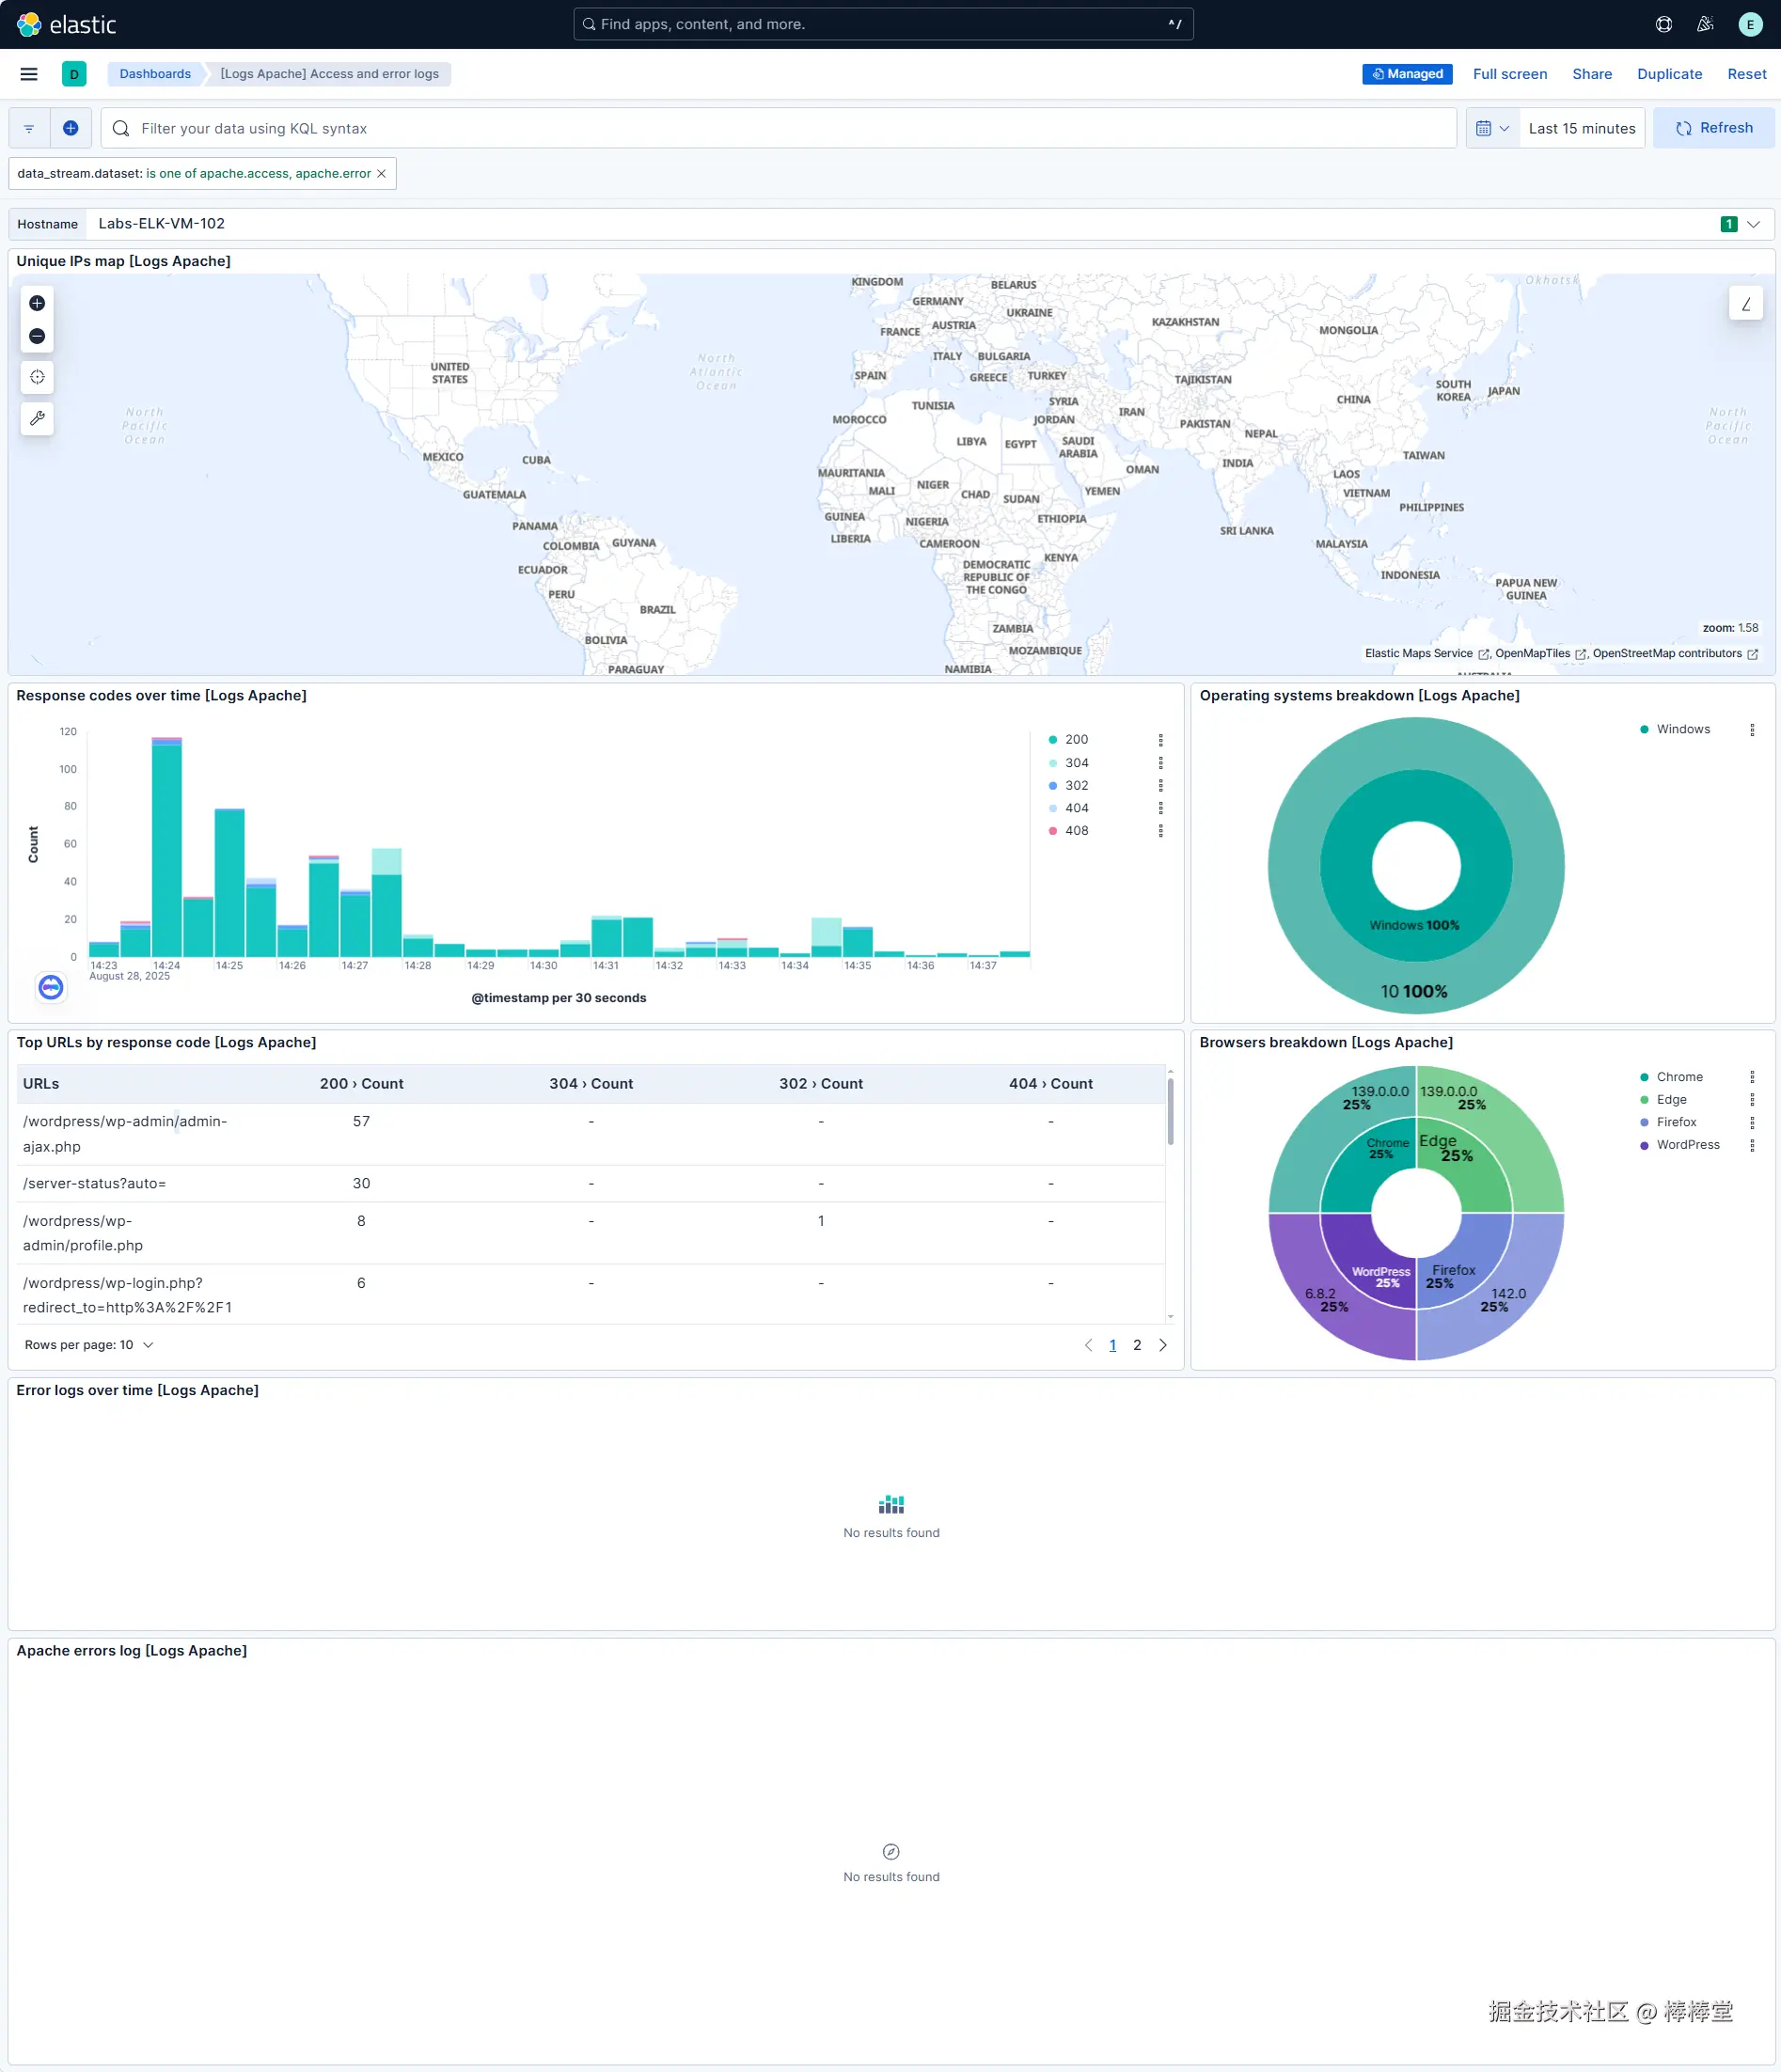Zoom in on the Unique IPs map
Screen dimensions: 1781x2072
(37, 303)
